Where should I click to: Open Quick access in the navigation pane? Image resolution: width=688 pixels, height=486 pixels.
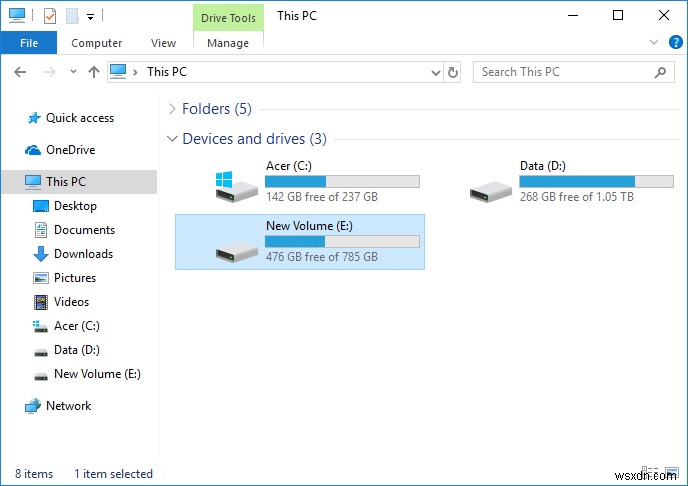click(80, 118)
